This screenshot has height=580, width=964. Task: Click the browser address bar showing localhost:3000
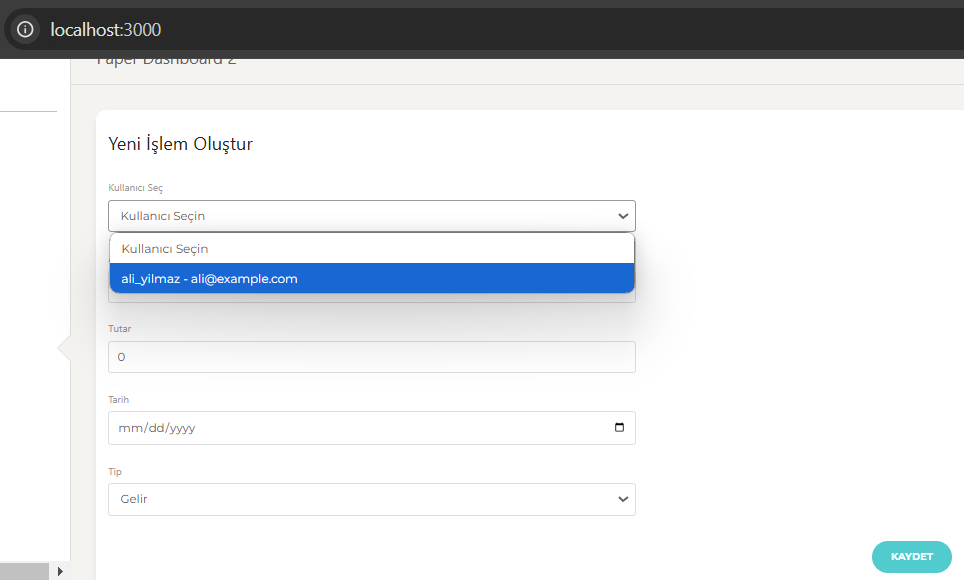pos(105,29)
